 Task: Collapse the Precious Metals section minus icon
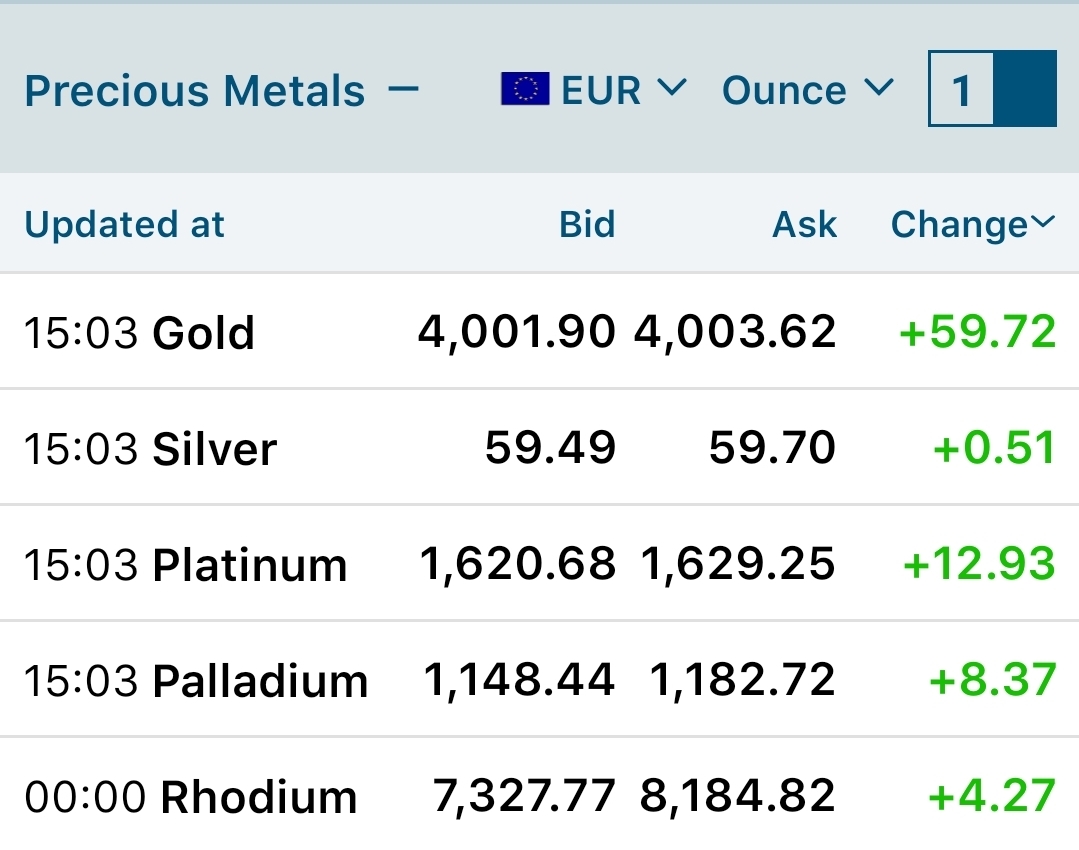click(403, 89)
